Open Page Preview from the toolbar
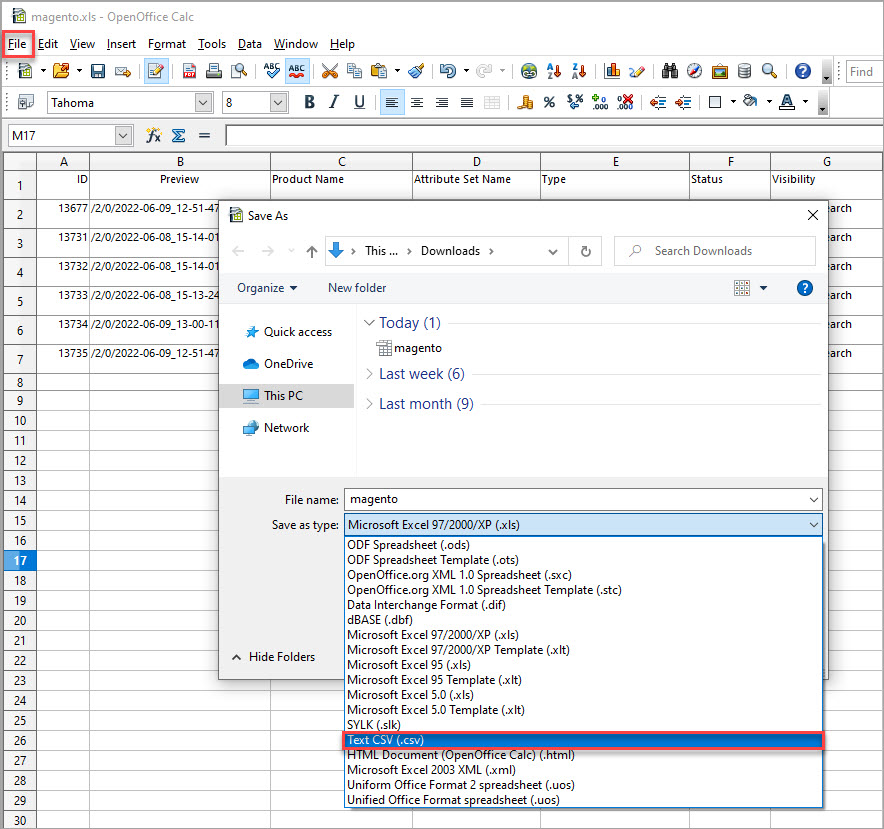The image size is (884, 829). coord(239,71)
